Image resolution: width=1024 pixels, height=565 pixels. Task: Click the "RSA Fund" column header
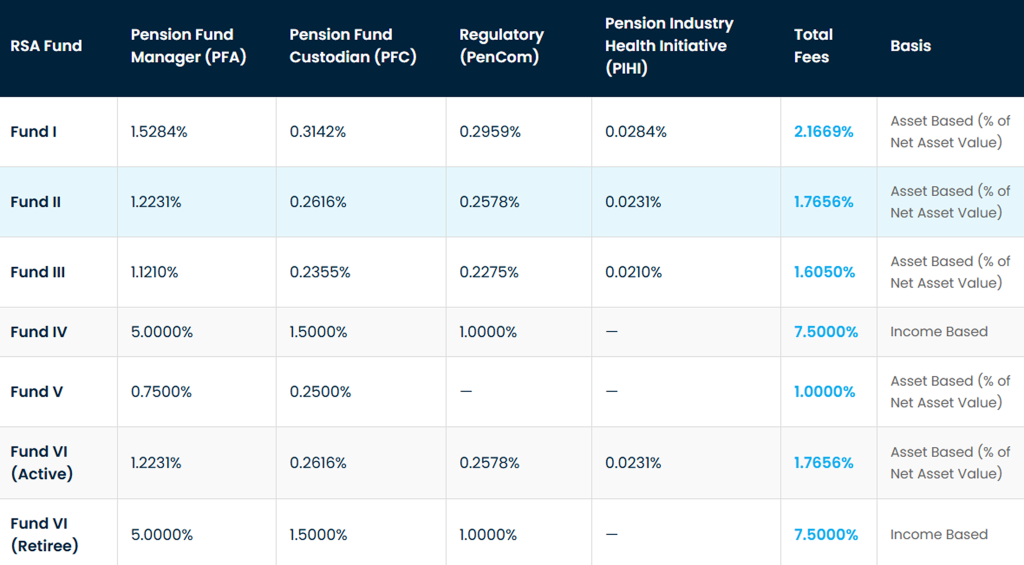[46, 46]
